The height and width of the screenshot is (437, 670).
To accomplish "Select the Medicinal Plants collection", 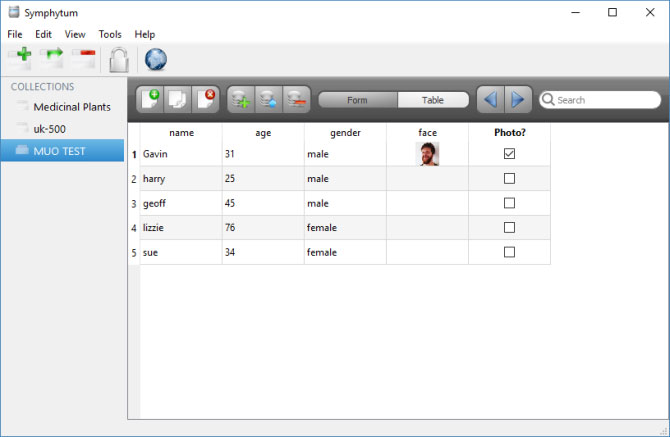I will pos(71,106).
